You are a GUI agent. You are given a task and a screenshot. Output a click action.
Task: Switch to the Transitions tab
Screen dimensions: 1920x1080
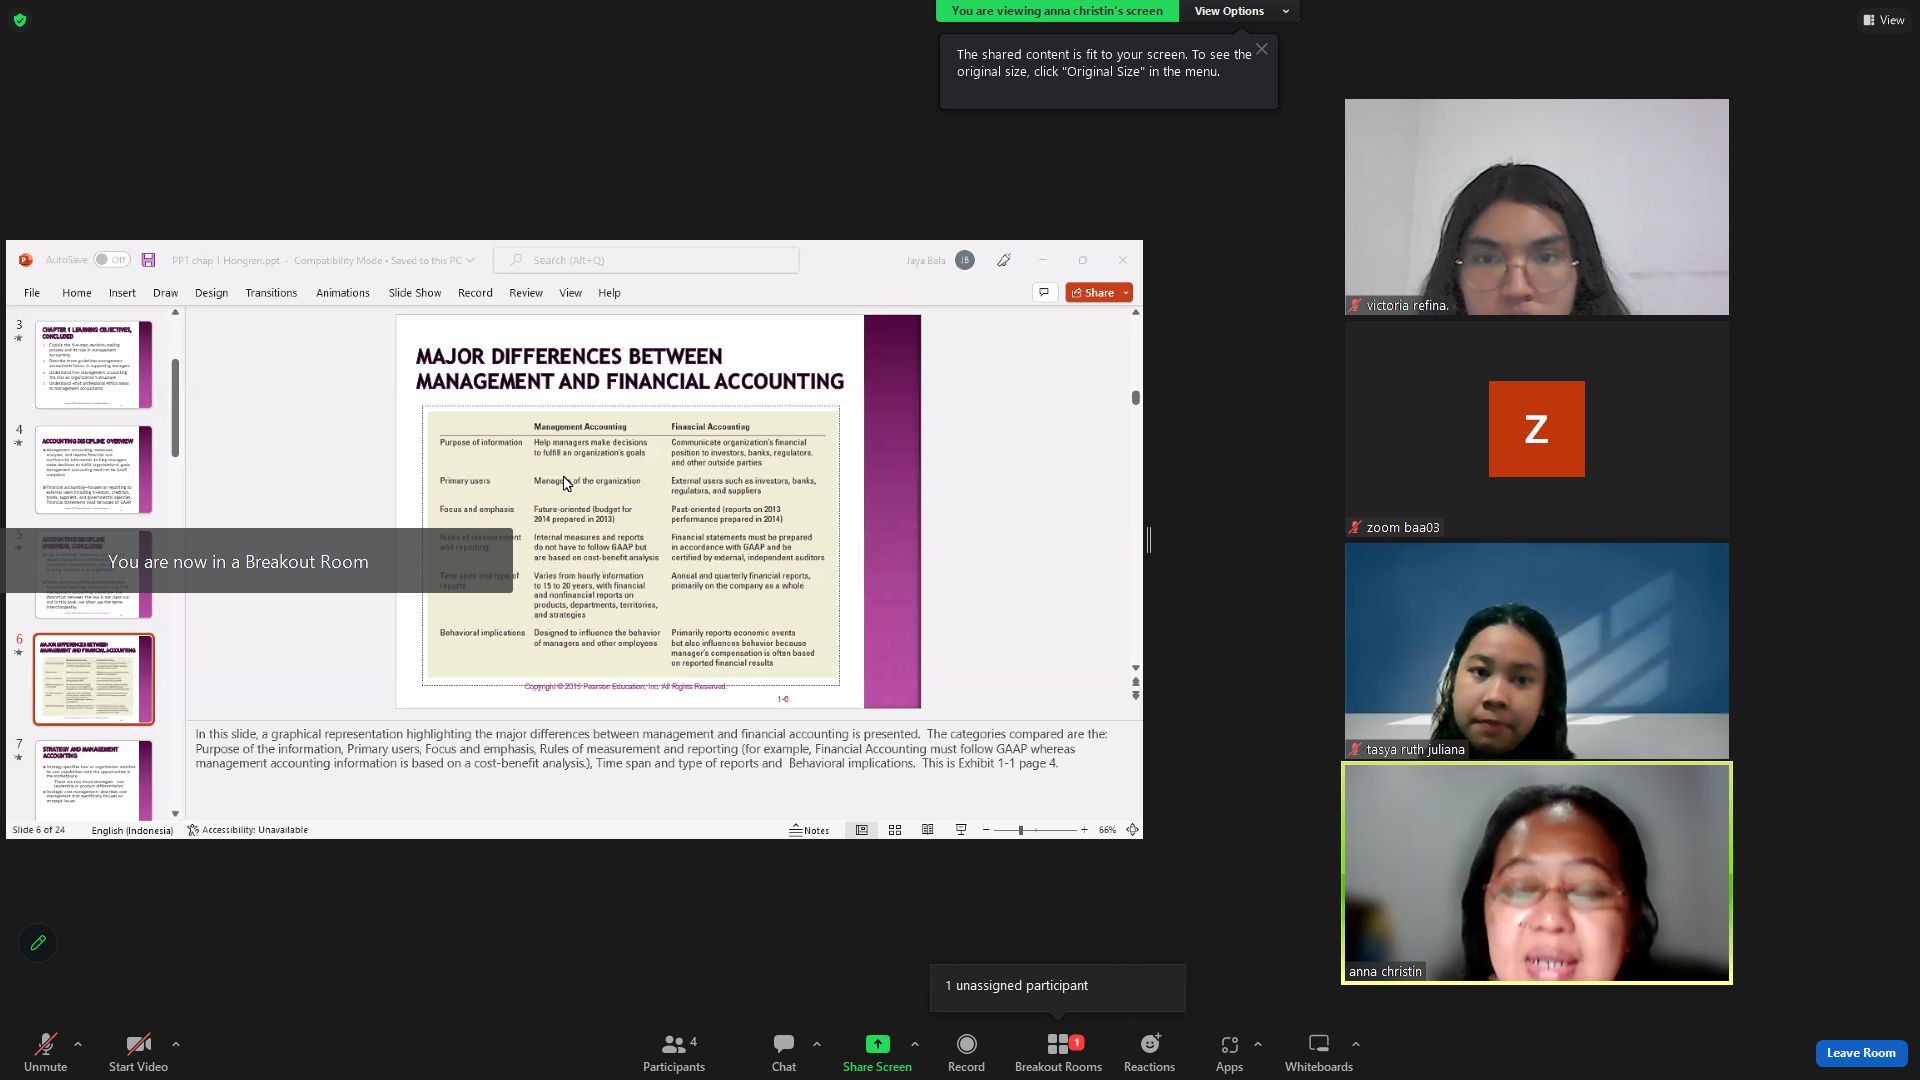click(271, 293)
